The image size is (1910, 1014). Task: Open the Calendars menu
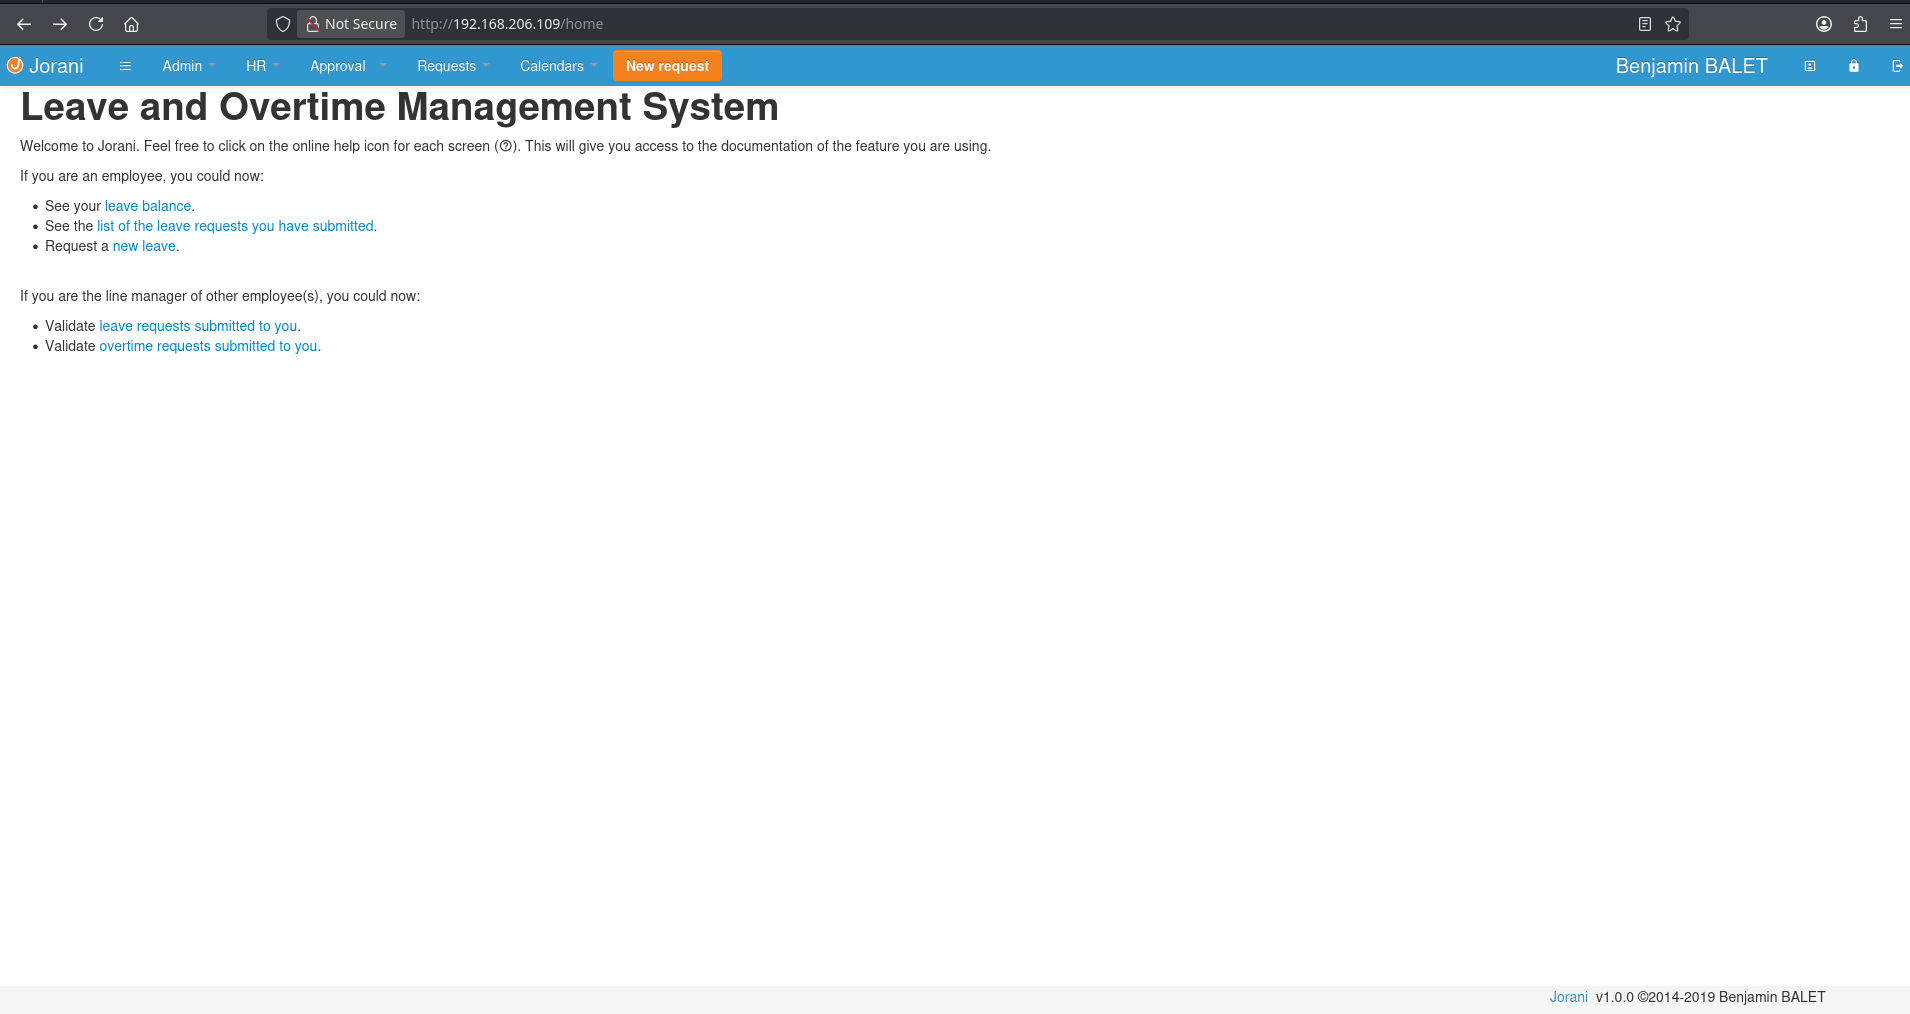click(558, 66)
